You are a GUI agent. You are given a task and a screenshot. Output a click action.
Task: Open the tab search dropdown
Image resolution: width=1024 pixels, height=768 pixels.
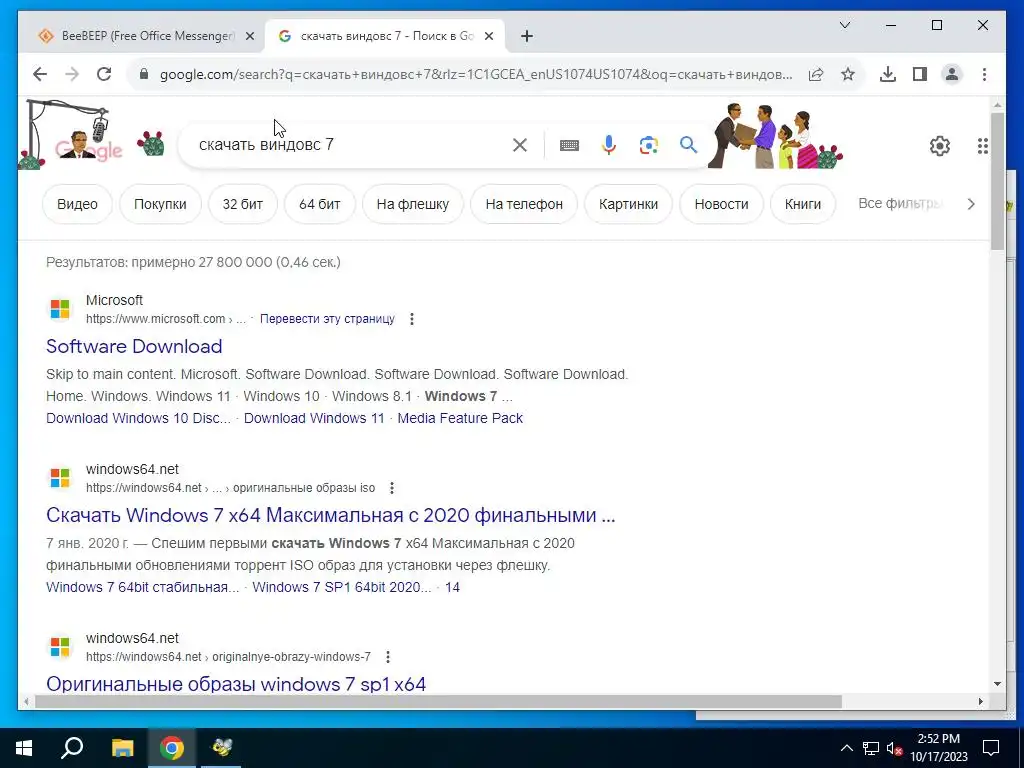[x=844, y=25]
